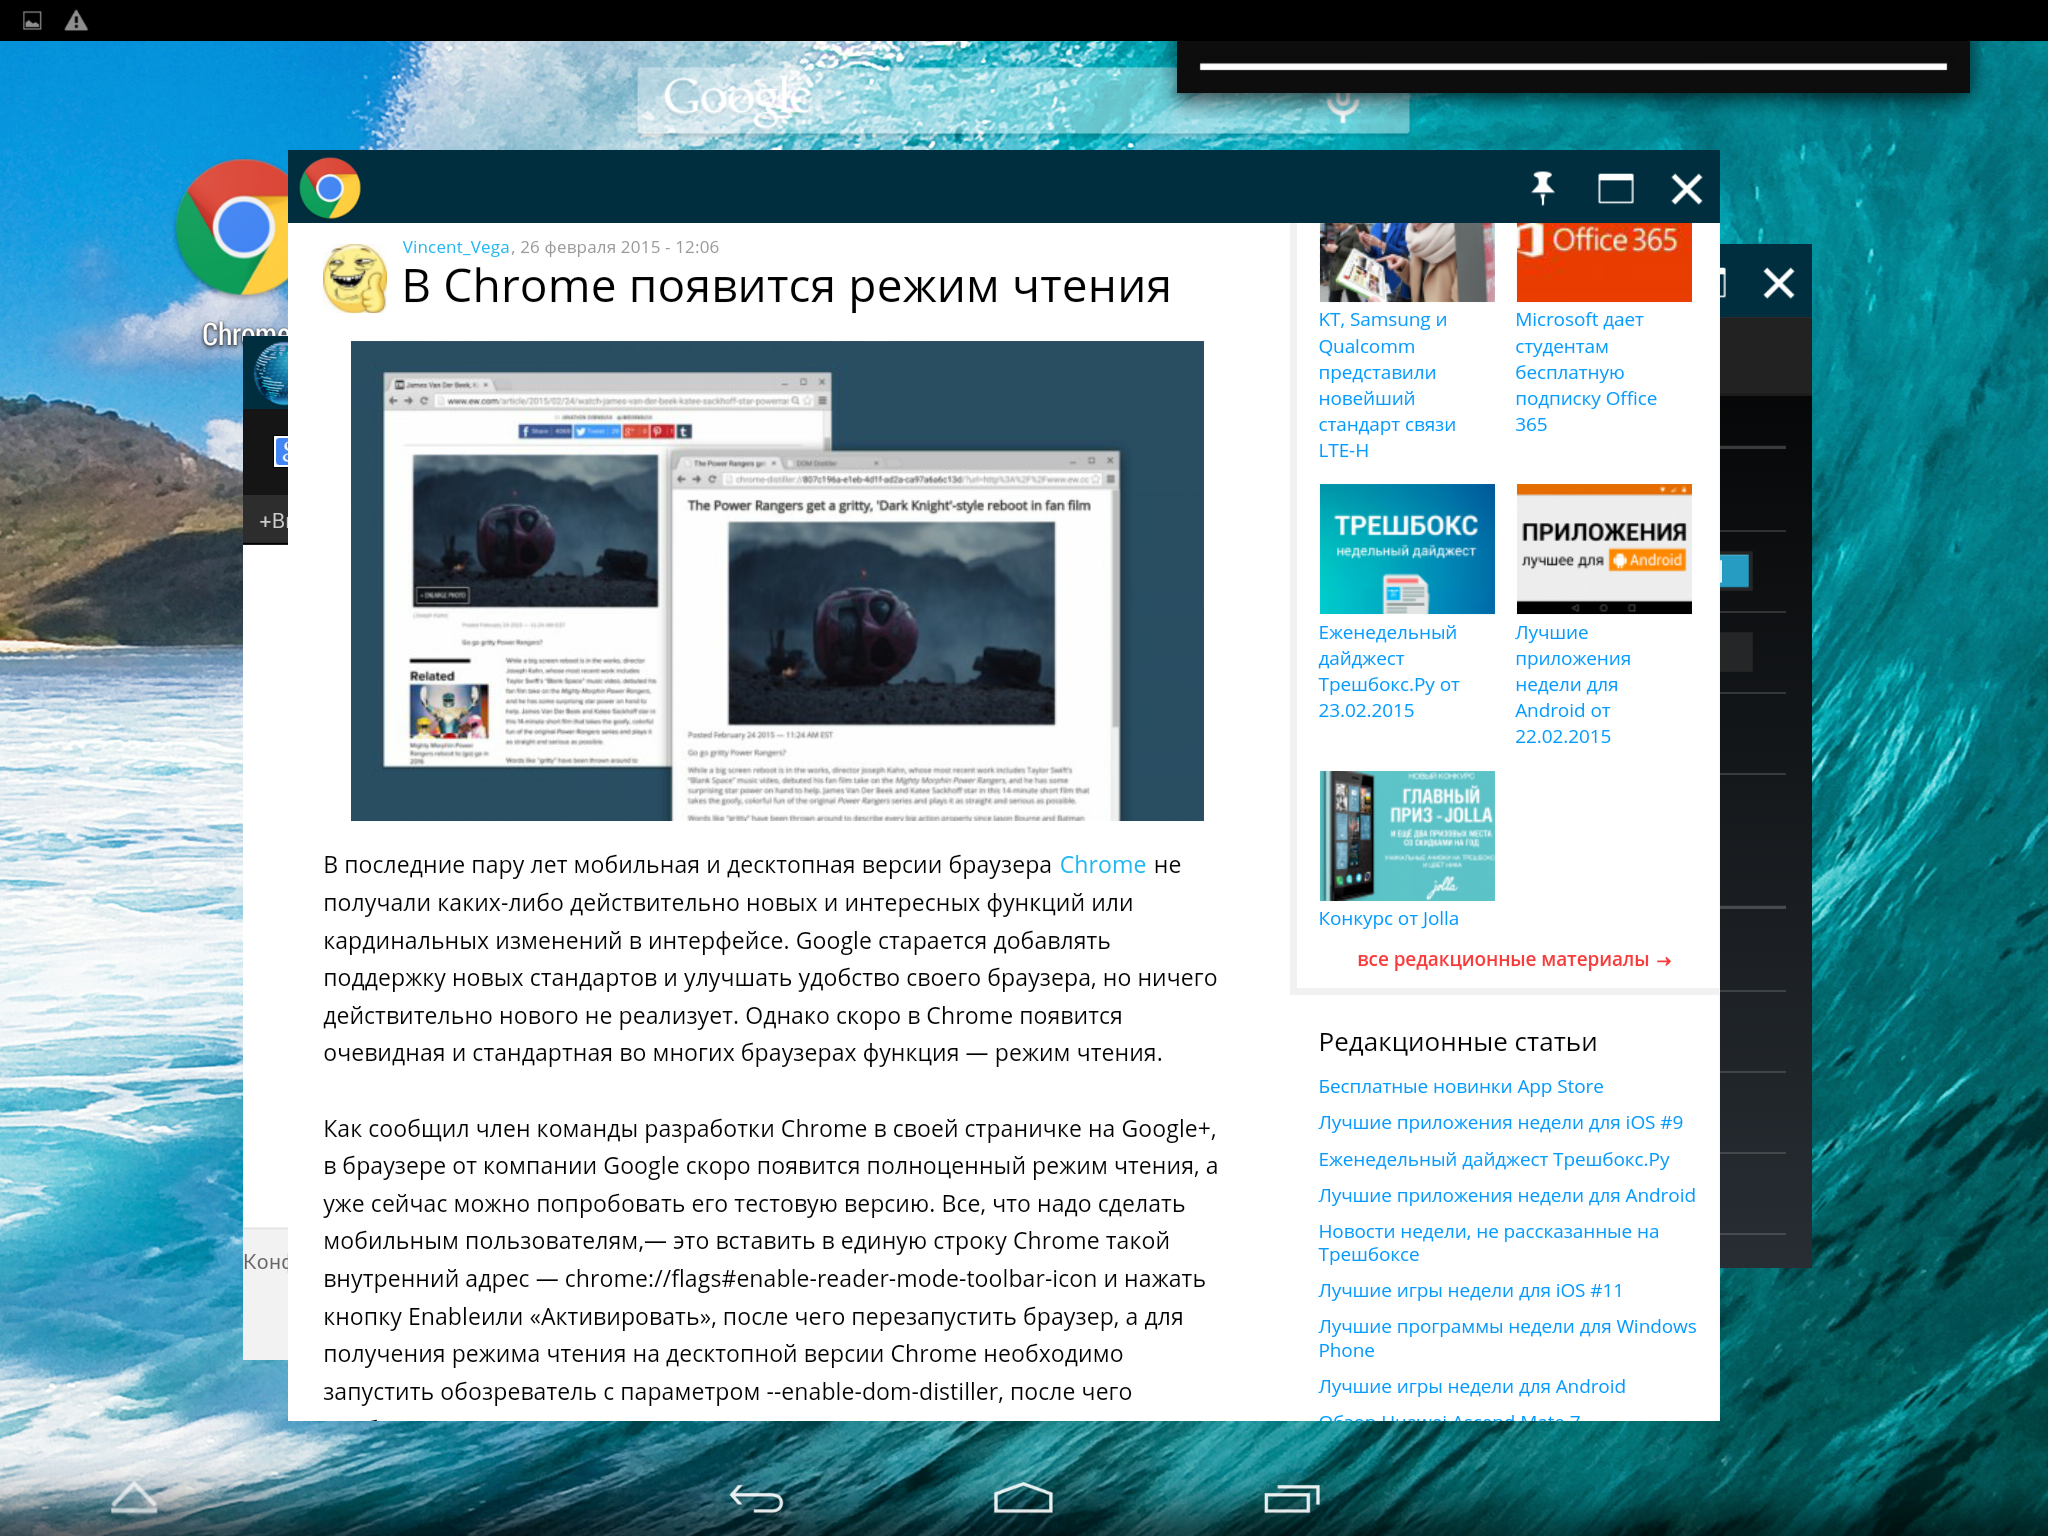The image size is (2048, 1536).
Task: Click the Трешбокс weekly digest thumbnail
Action: click(x=1407, y=549)
